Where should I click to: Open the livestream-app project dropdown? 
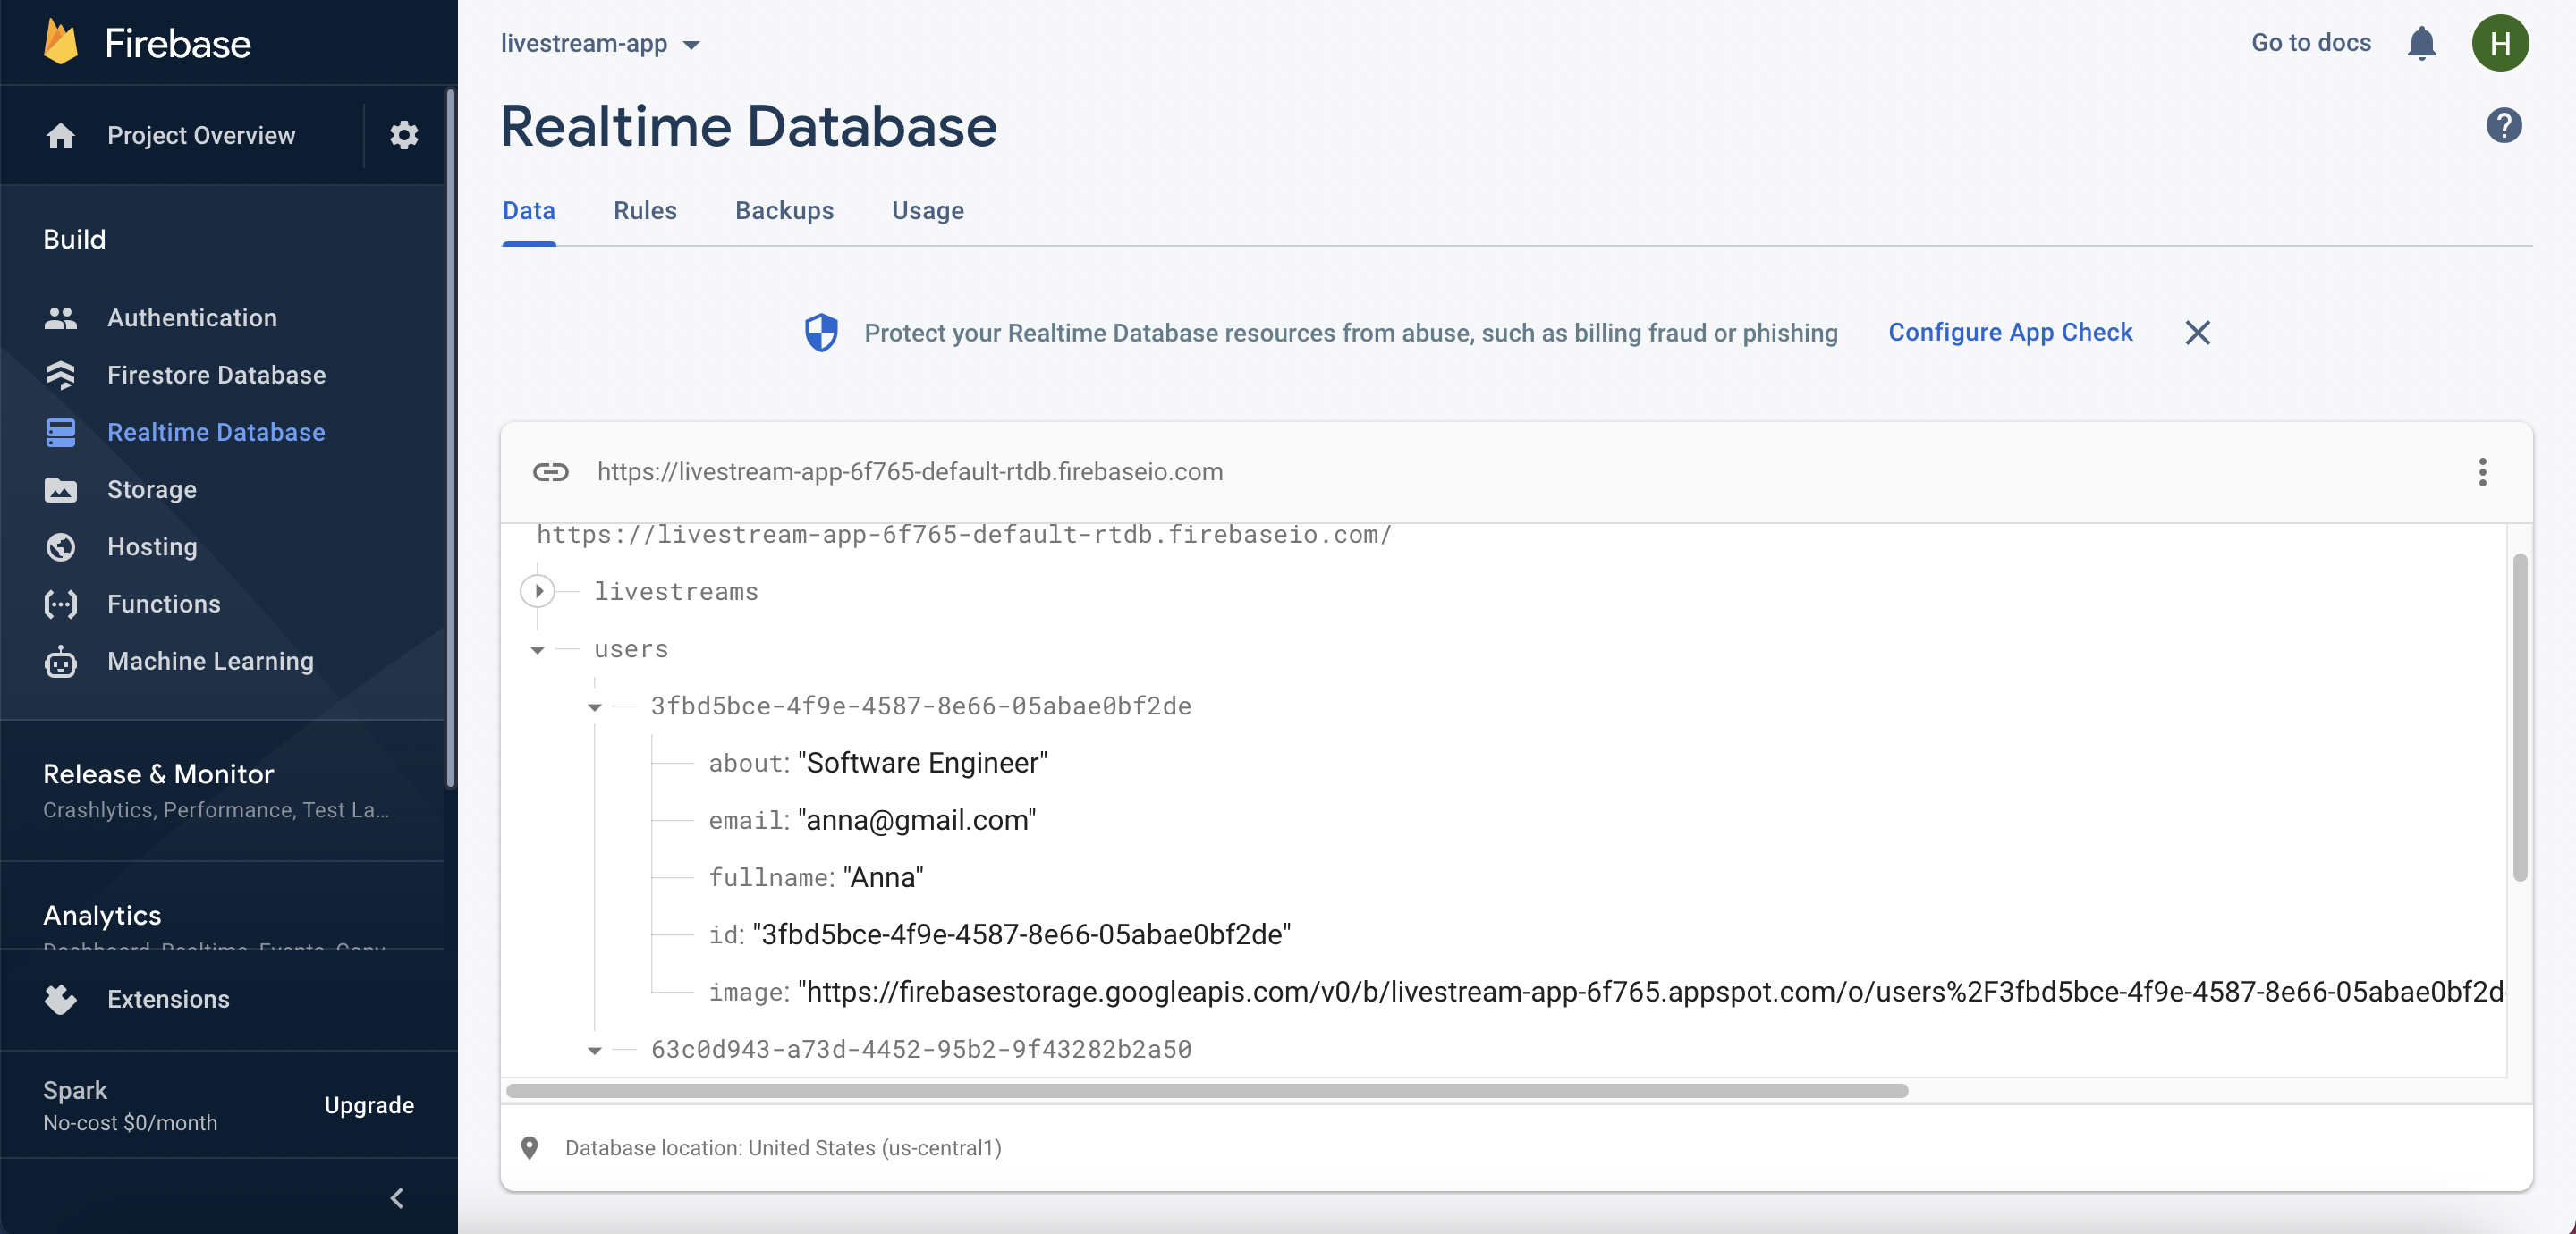tap(600, 44)
